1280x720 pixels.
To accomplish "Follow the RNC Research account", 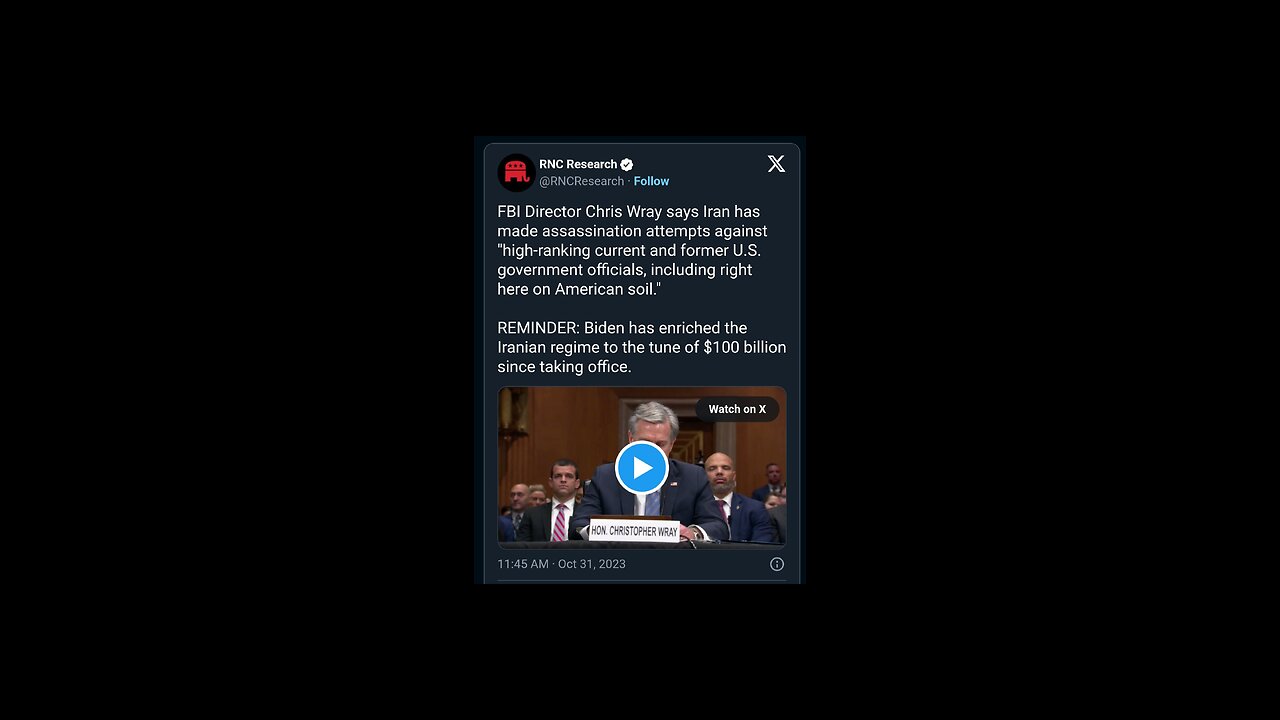I will pyautogui.click(x=651, y=181).
